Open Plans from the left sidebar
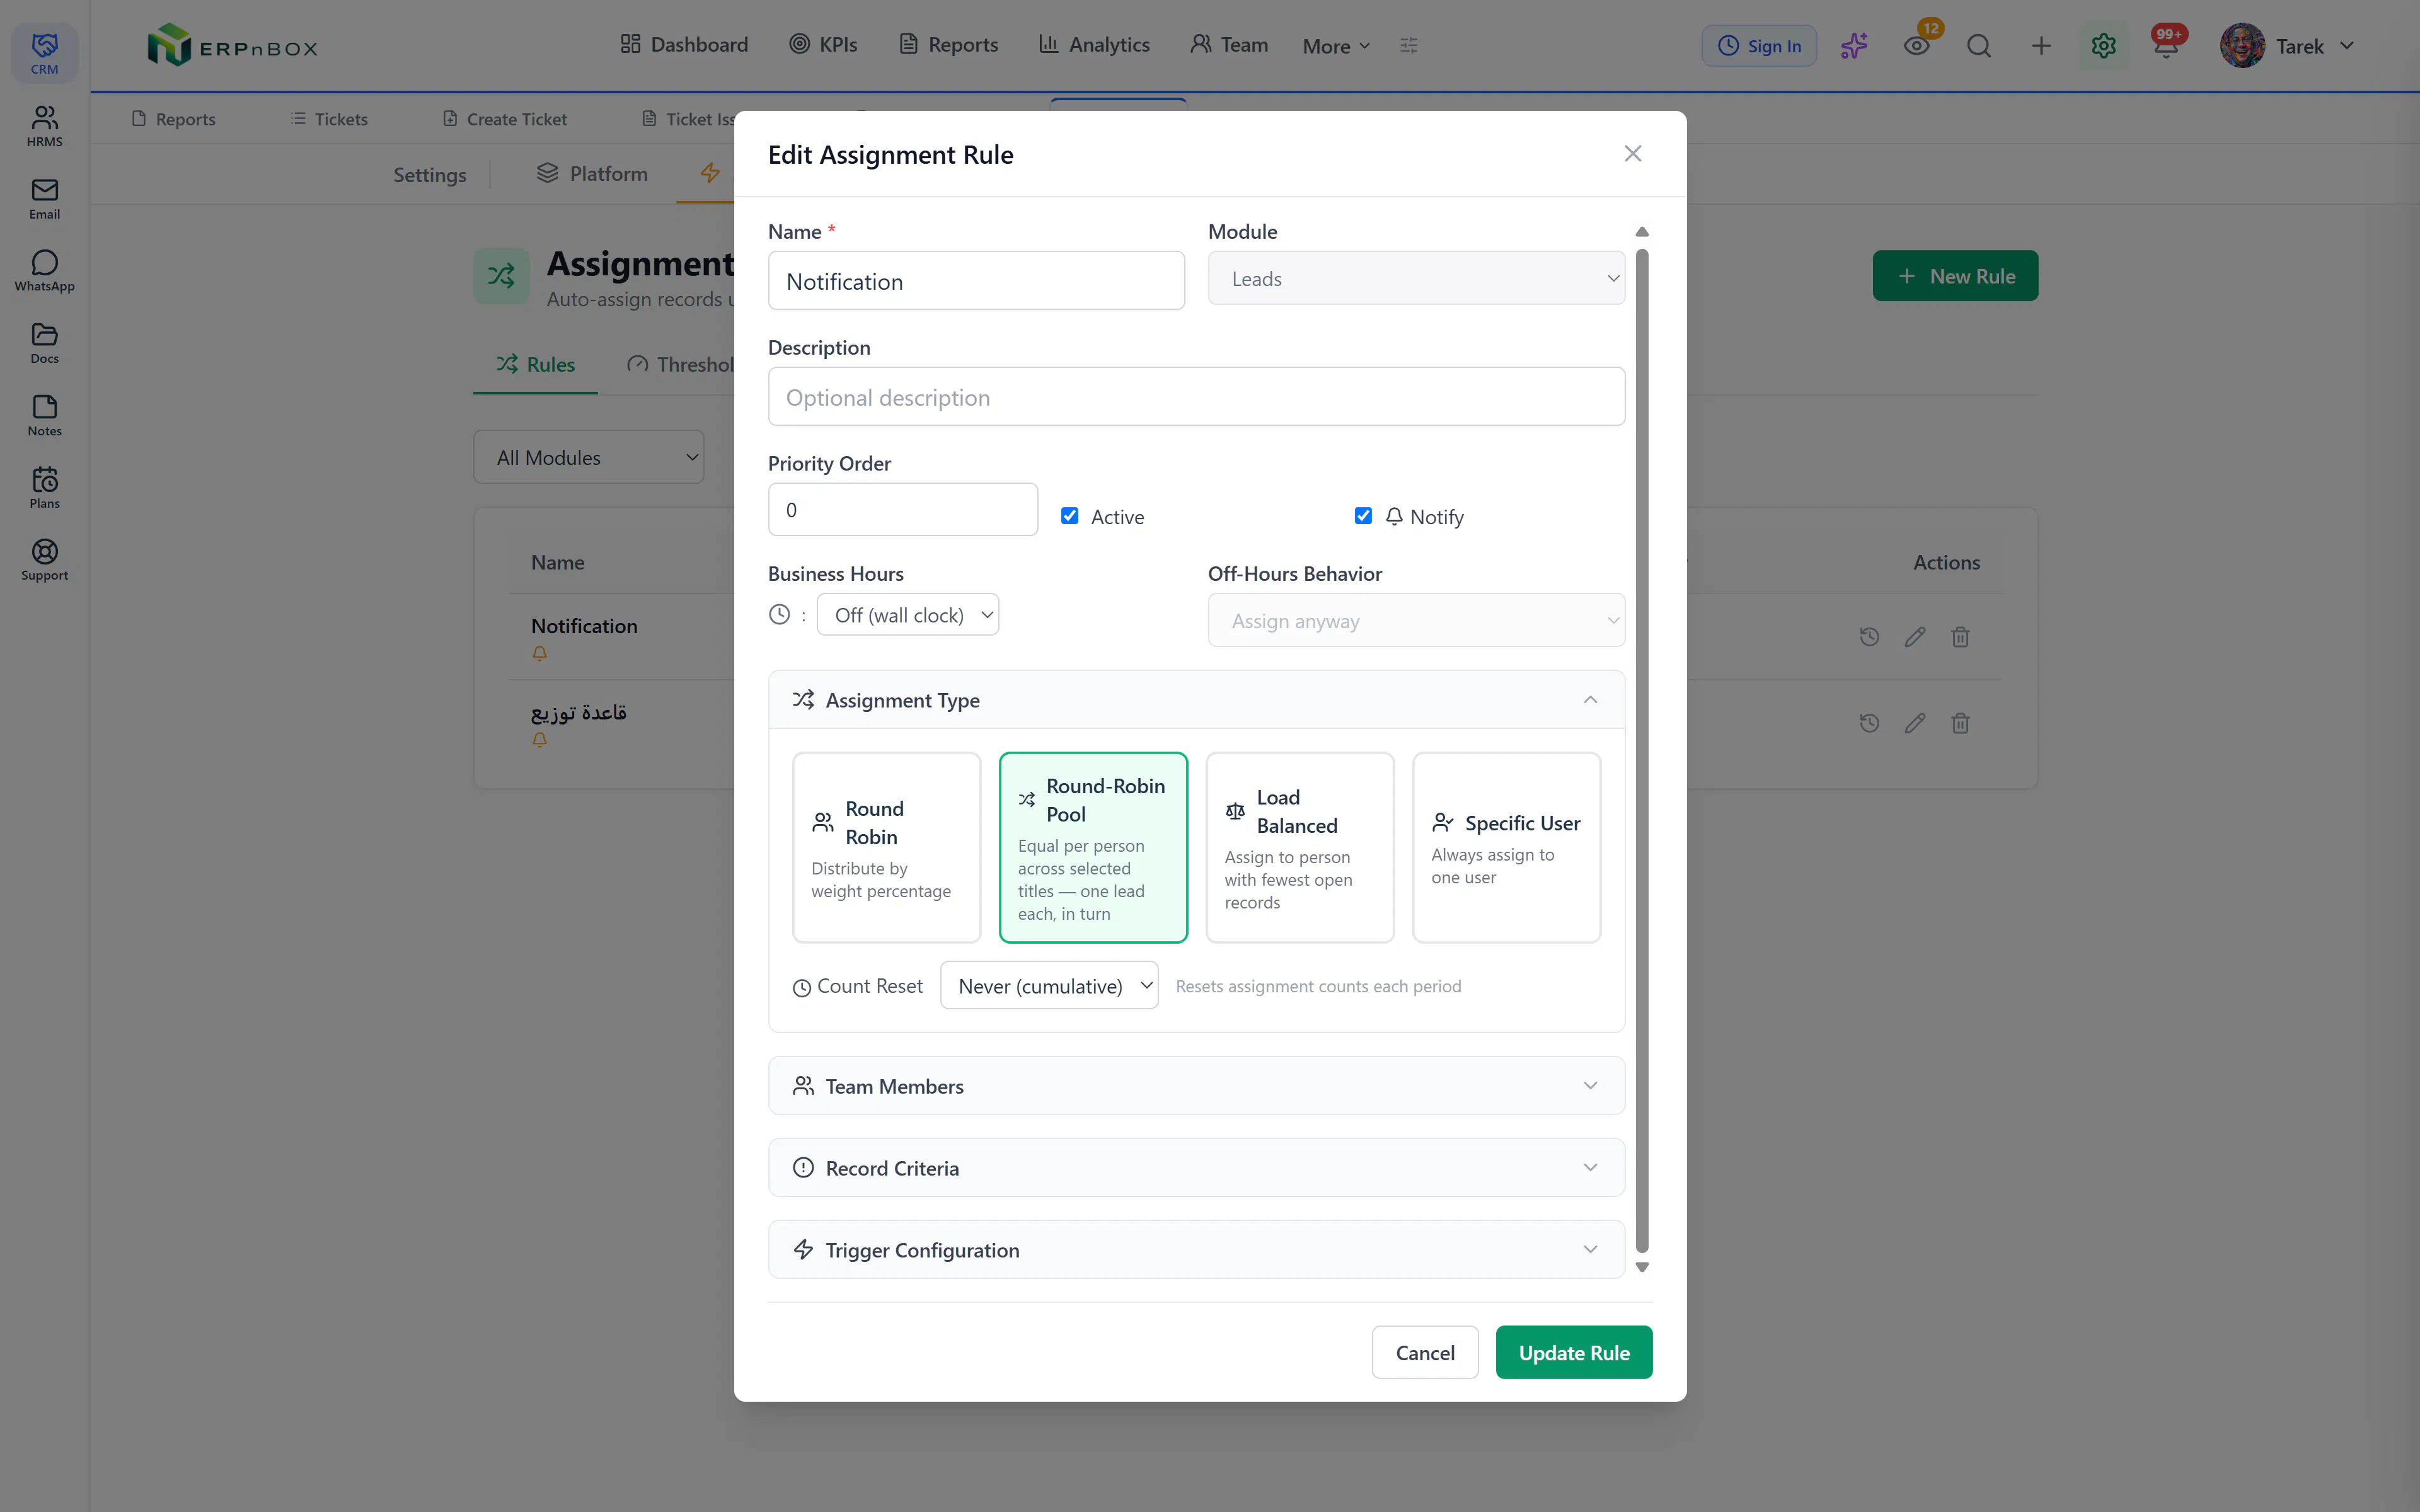This screenshot has width=2420, height=1512. pos(44,488)
